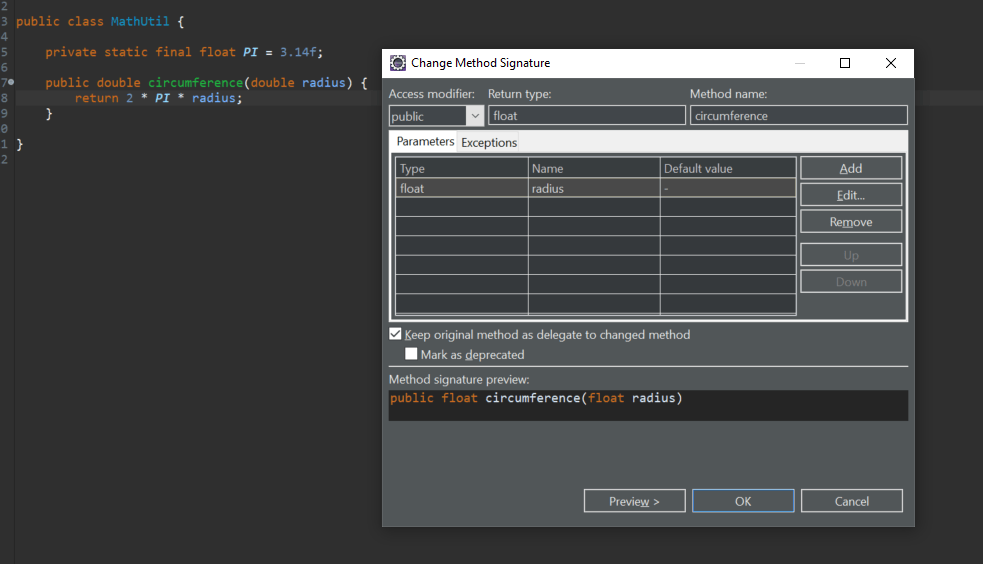
Task: Click the Return type field
Action: [586, 115]
